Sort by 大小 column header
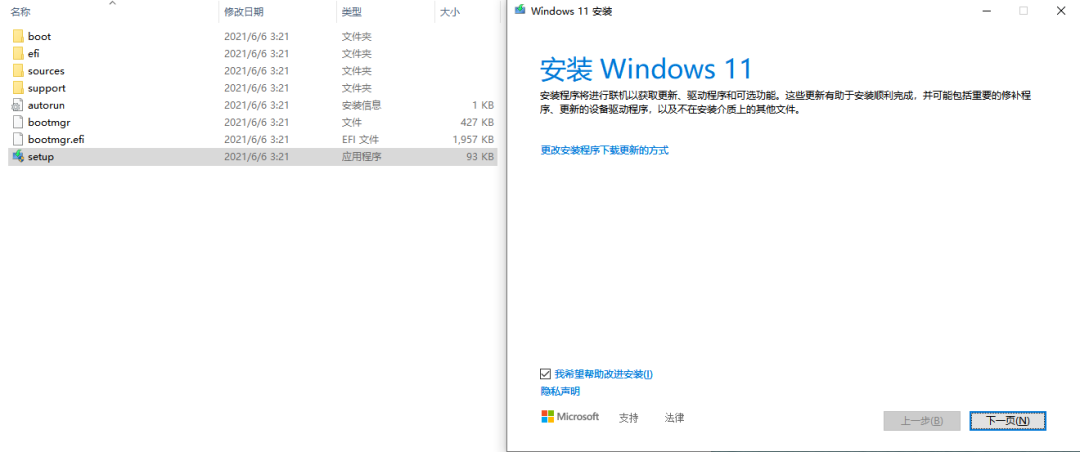The width and height of the screenshot is (1080, 452). (x=449, y=11)
